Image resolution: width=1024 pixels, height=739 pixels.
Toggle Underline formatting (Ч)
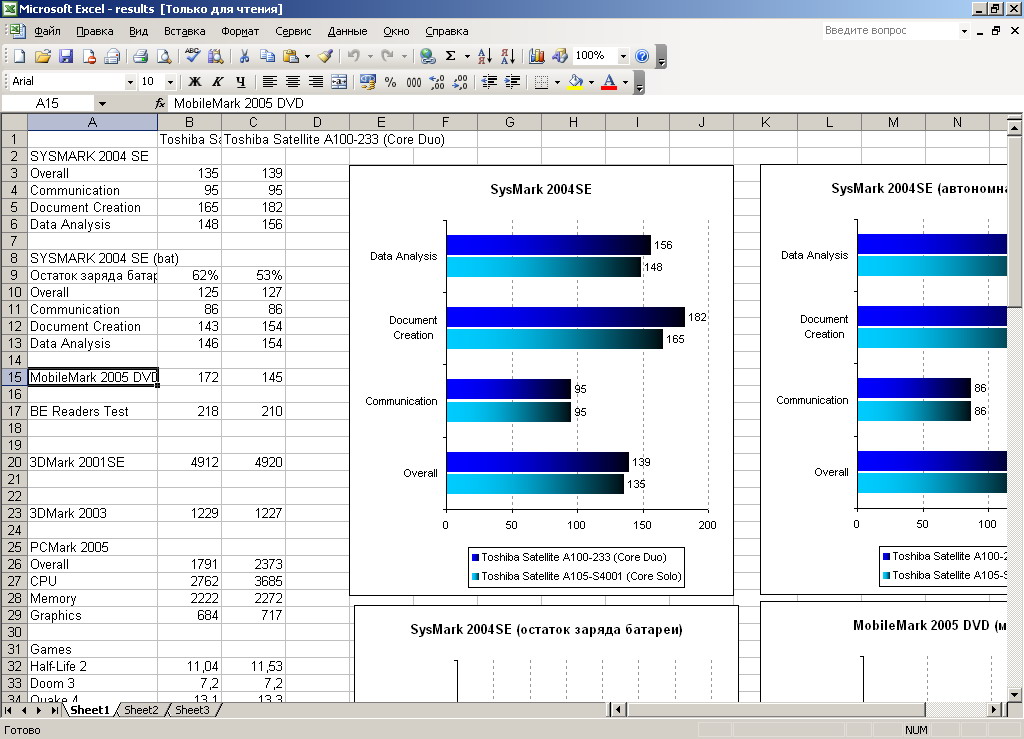[x=240, y=82]
